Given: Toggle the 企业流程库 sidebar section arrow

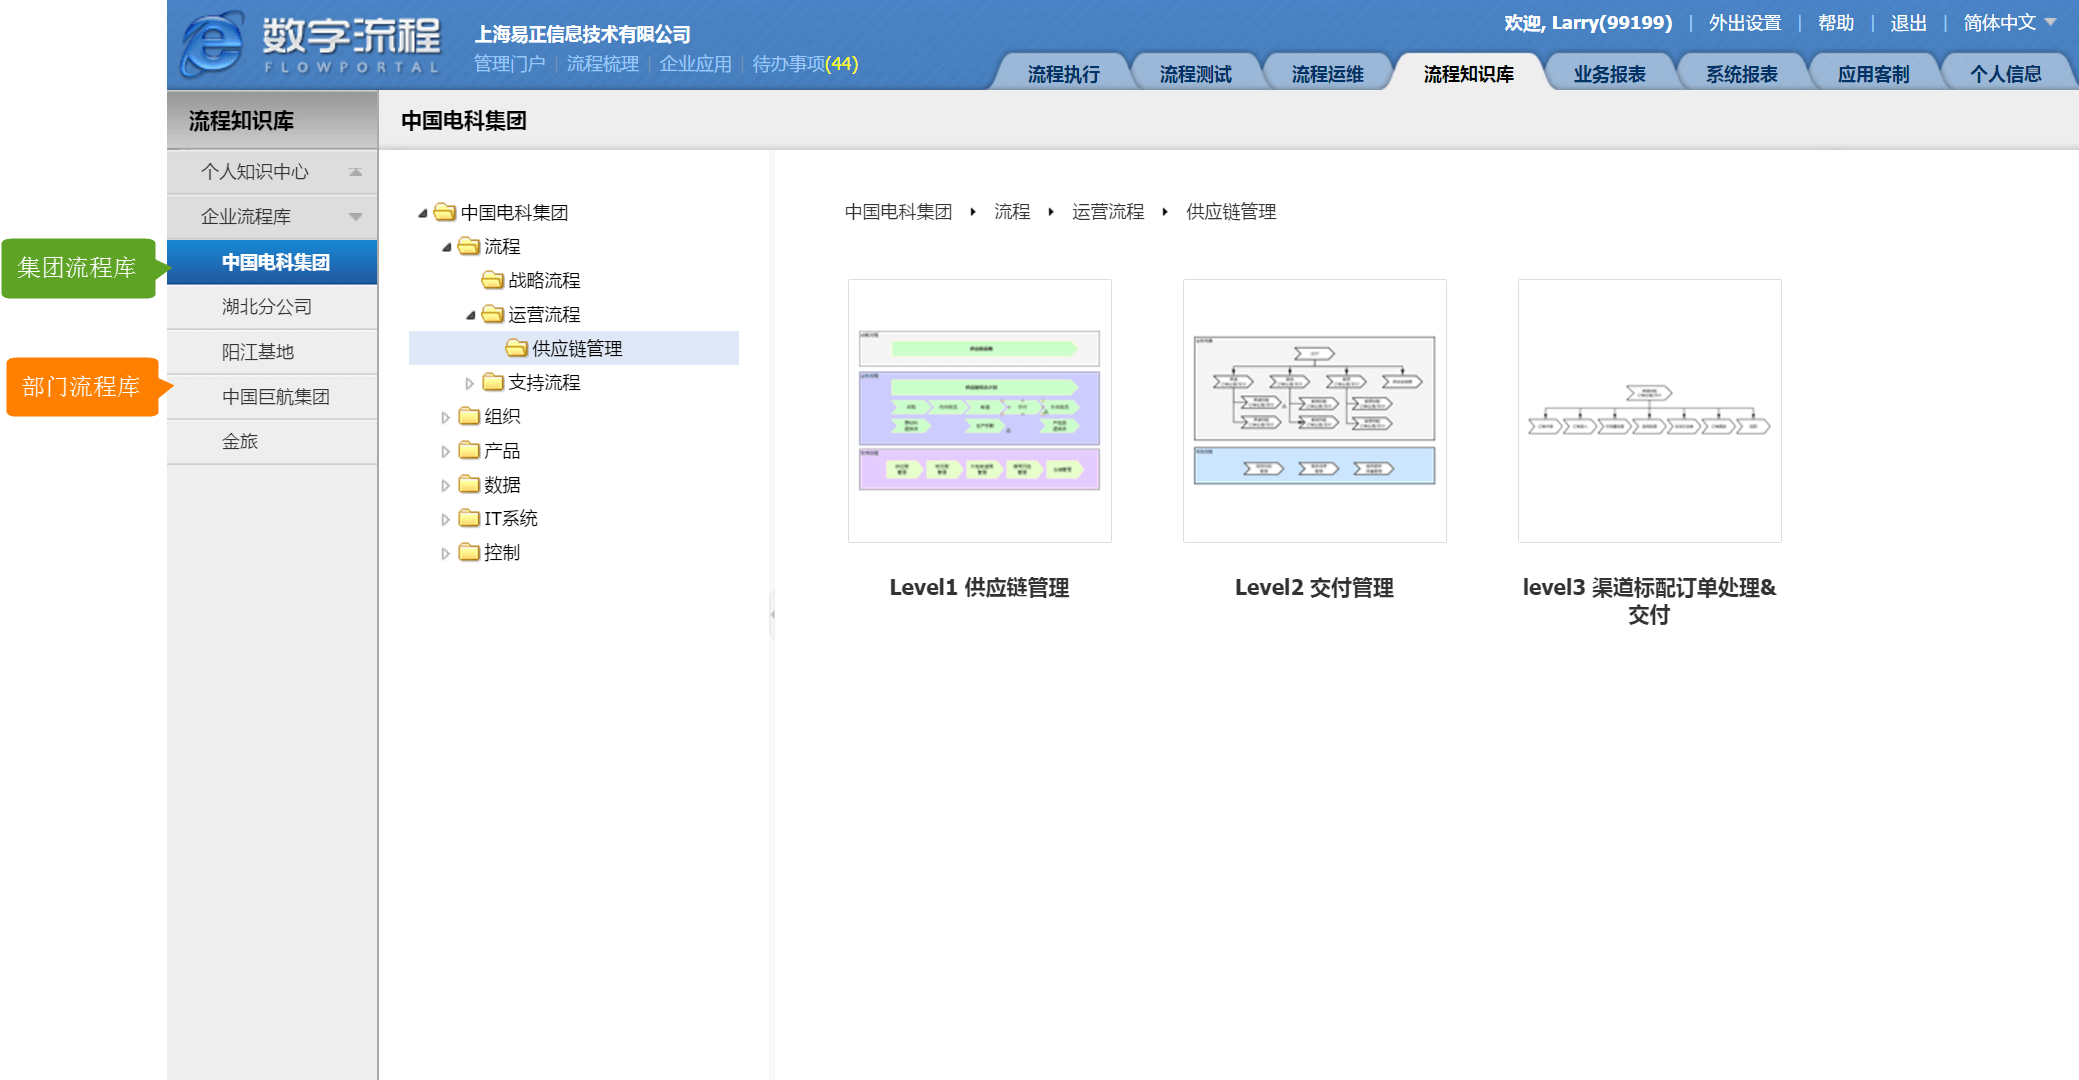Looking at the screenshot, I should click(355, 217).
